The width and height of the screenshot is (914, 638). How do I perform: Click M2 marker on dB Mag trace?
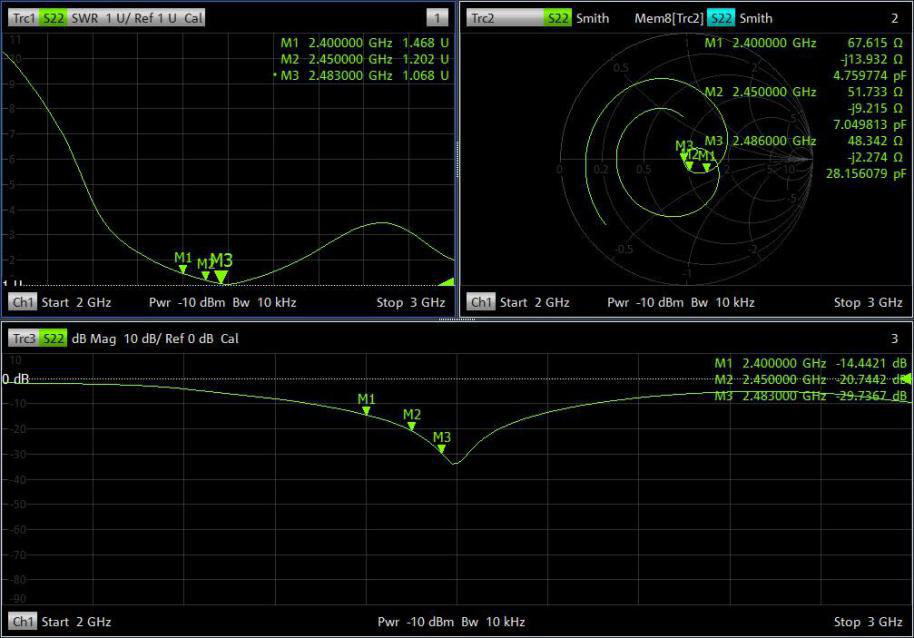(x=411, y=426)
